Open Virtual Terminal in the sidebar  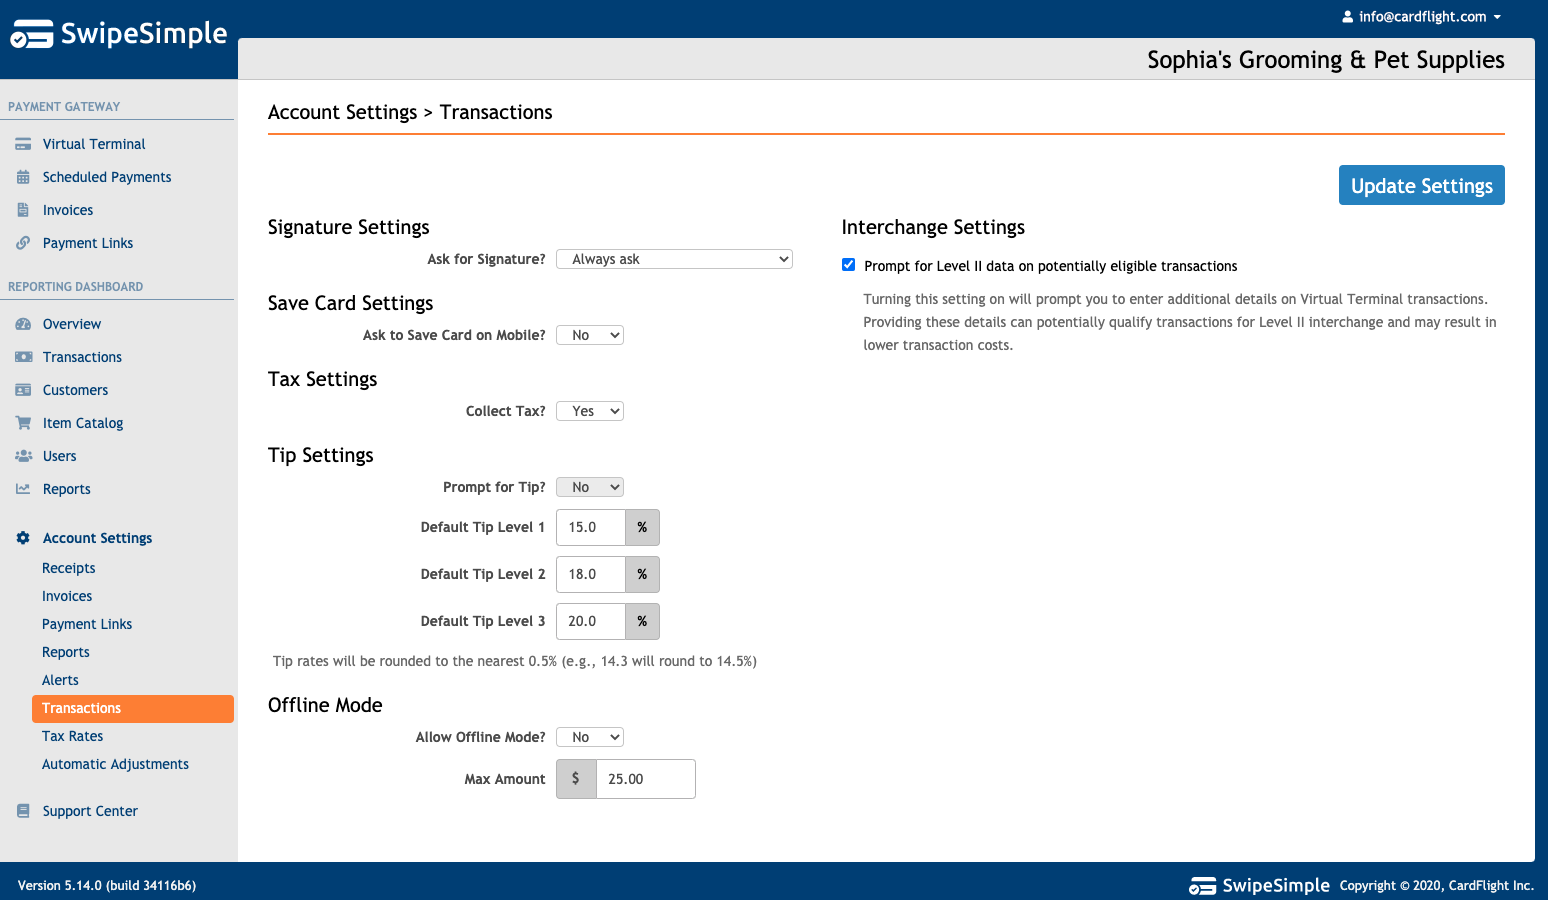(x=94, y=144)
